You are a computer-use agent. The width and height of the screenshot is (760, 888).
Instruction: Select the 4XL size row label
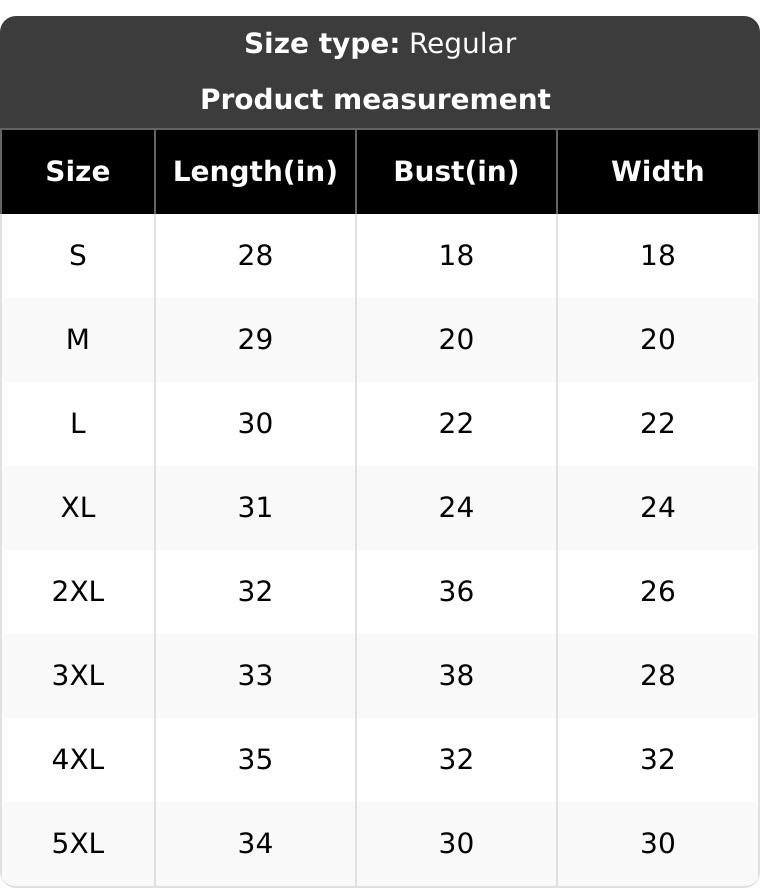(78, 760)
